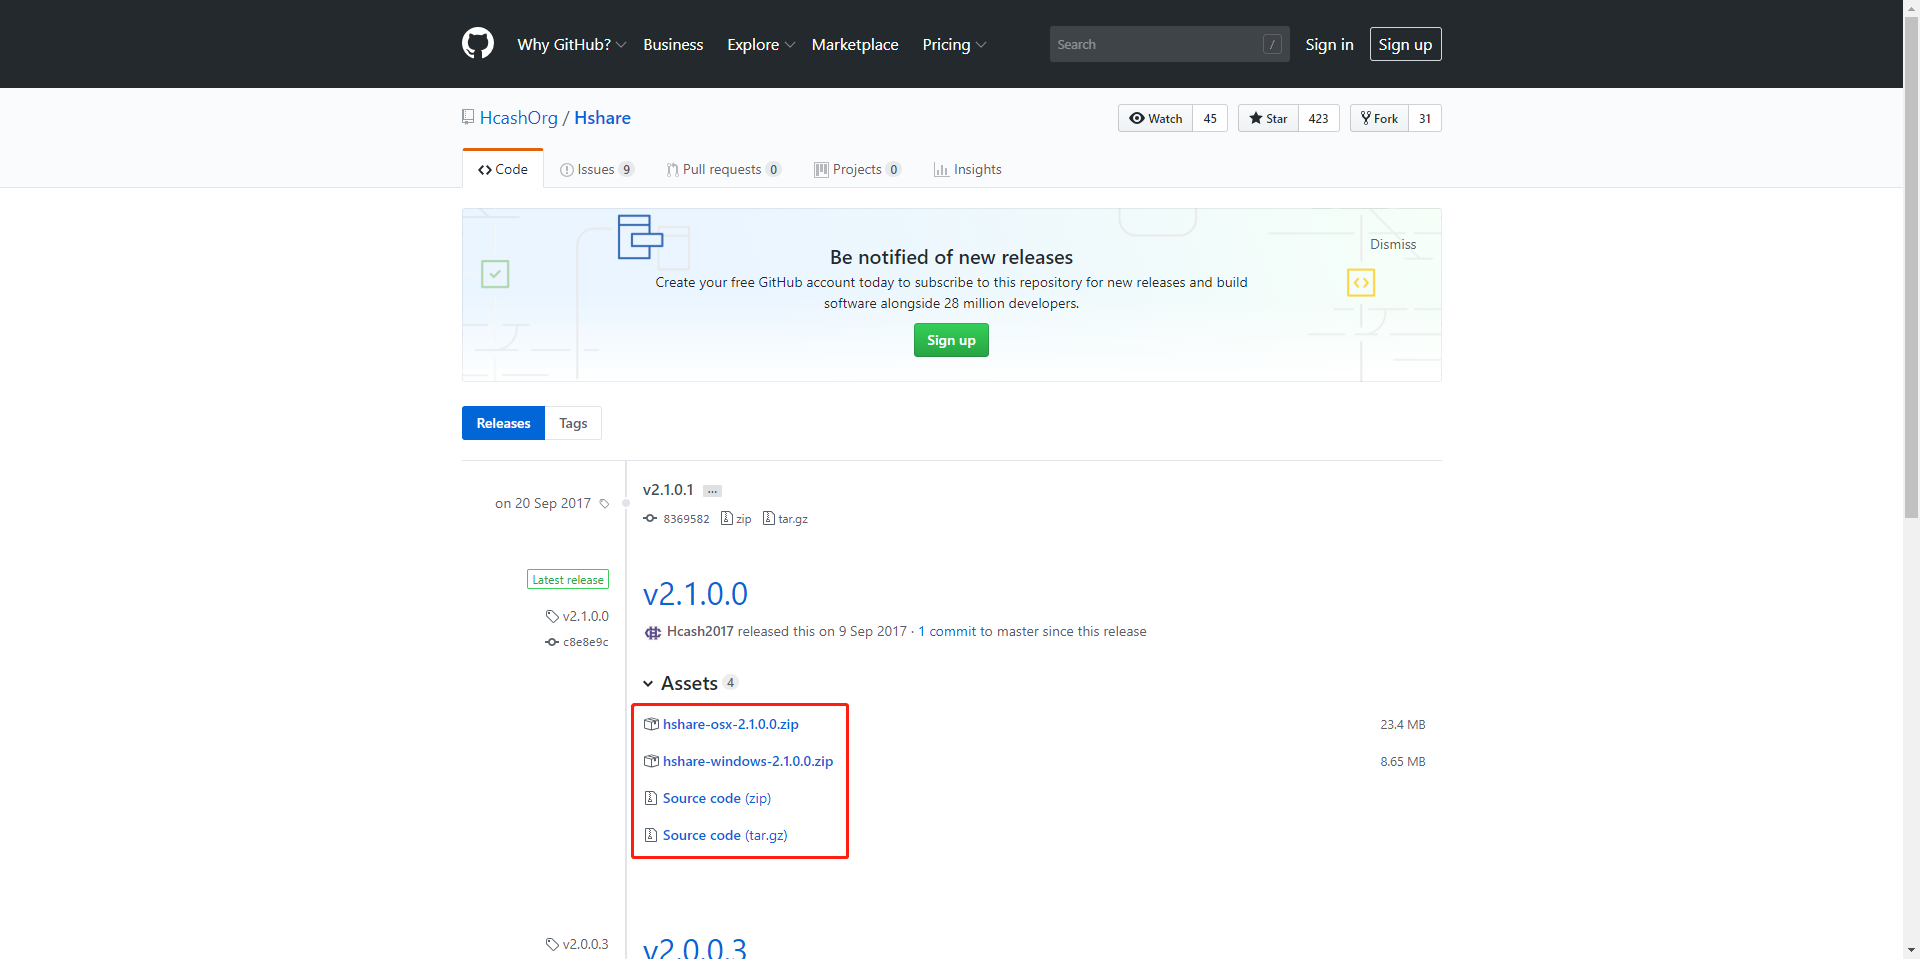Image resolution: width=1920 pixels, height=959 pixels.
Task: Open the GitHub logo homepage
Action: click(478, 44)
